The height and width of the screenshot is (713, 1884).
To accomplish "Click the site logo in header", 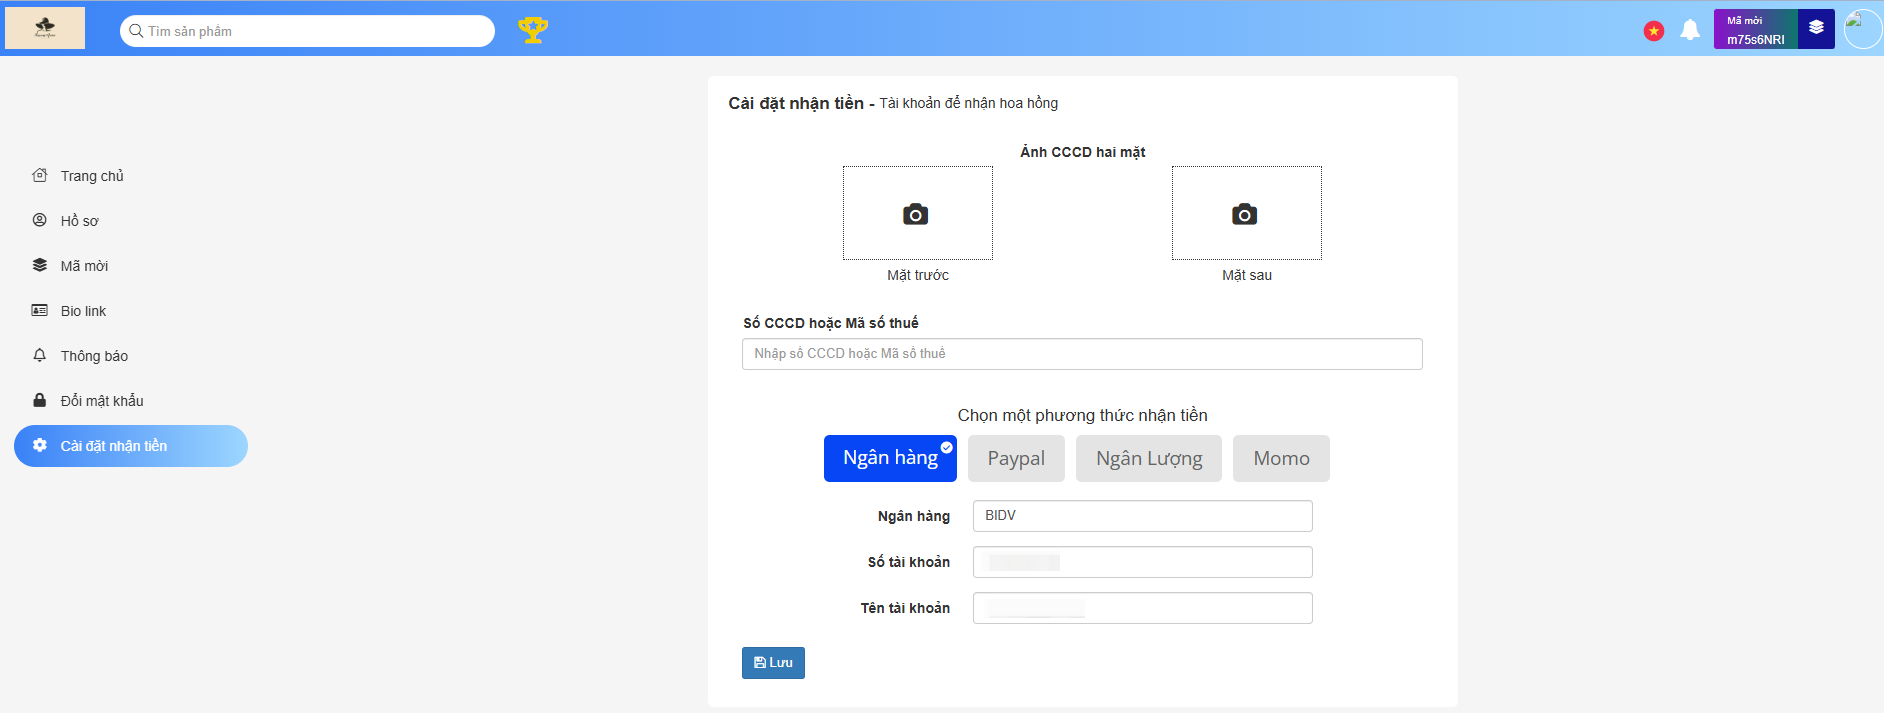I will coord(45,28).
